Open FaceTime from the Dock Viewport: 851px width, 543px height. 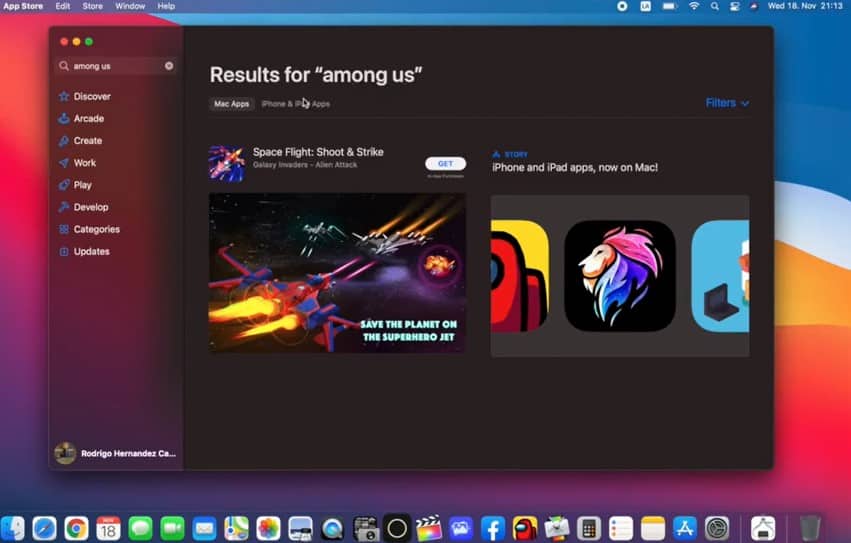(173, 528)
